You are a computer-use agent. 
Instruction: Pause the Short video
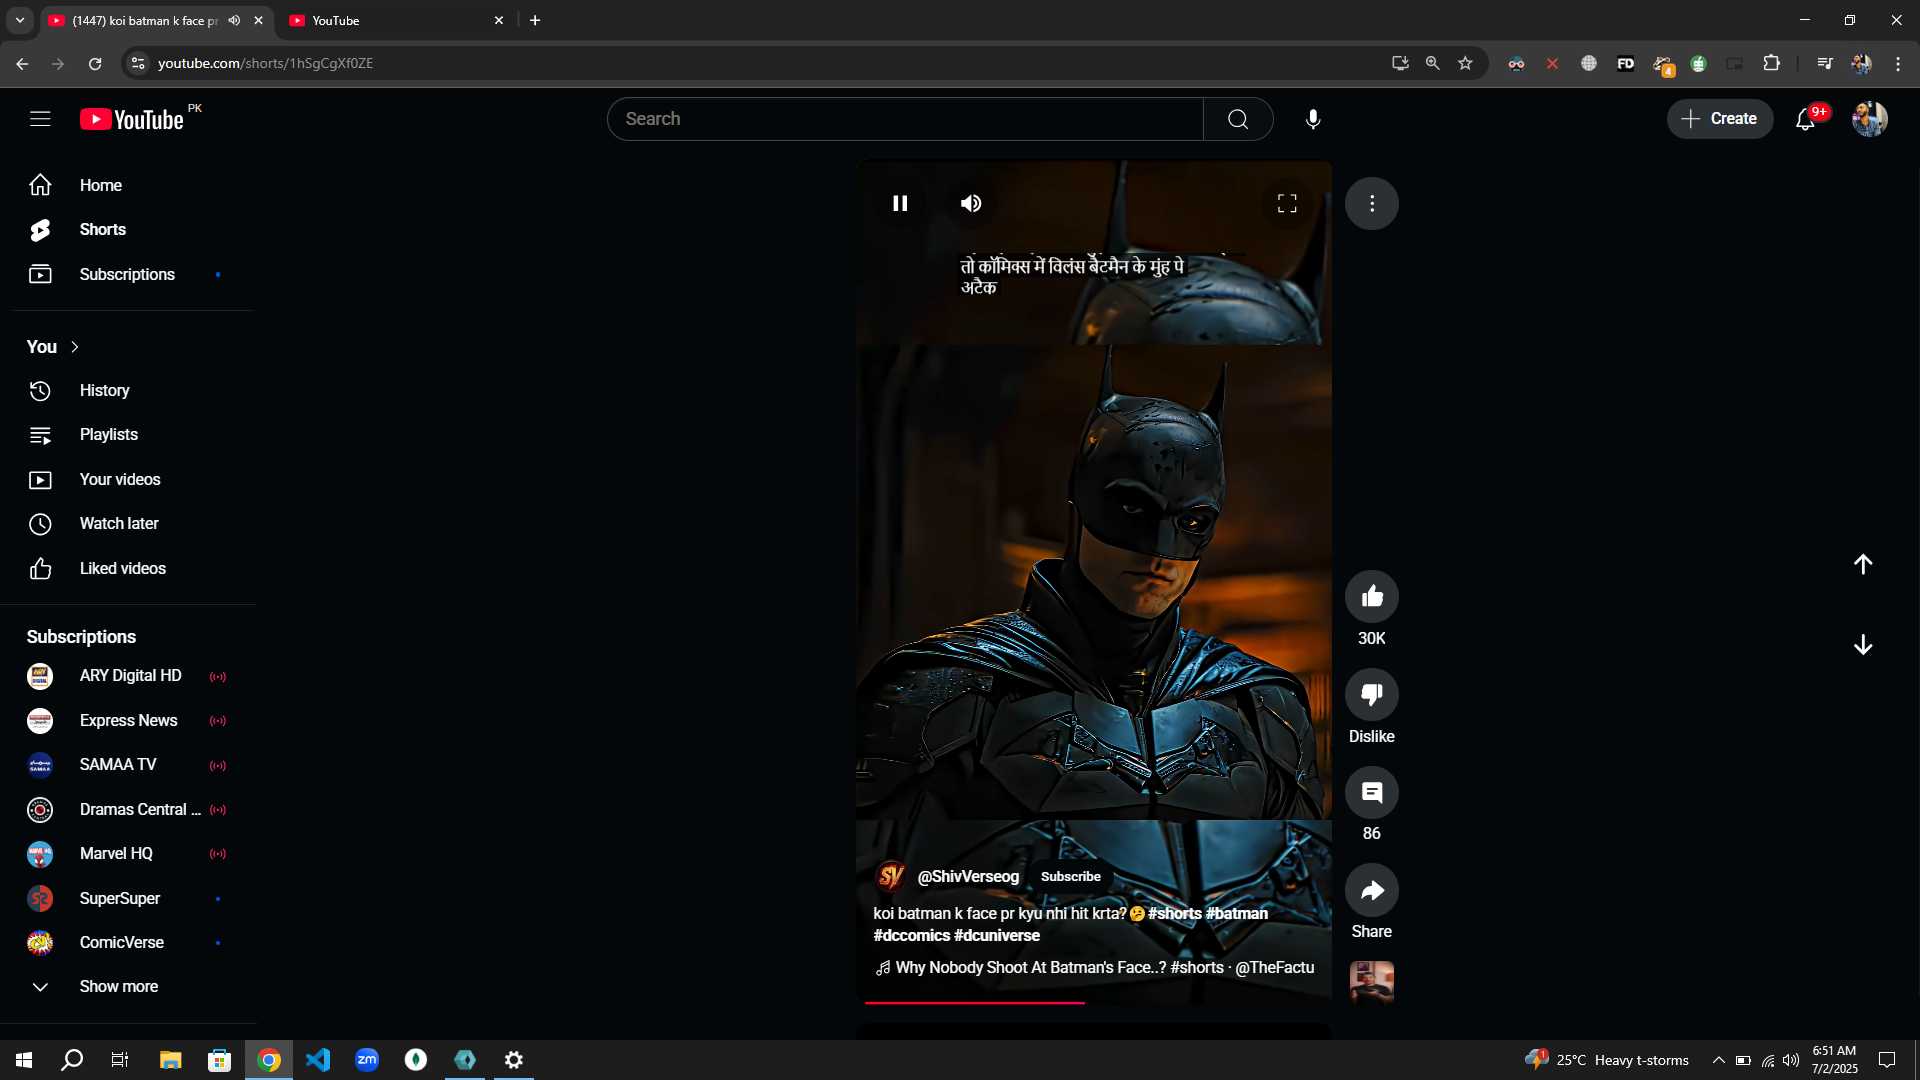900,203
